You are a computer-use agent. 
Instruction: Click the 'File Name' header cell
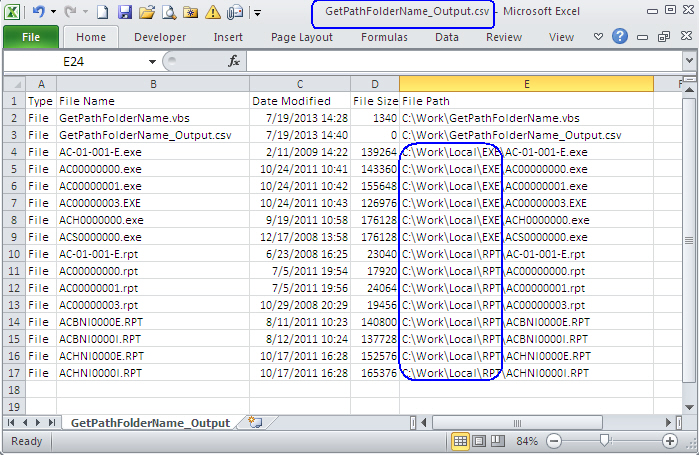[x=153, y=101]
